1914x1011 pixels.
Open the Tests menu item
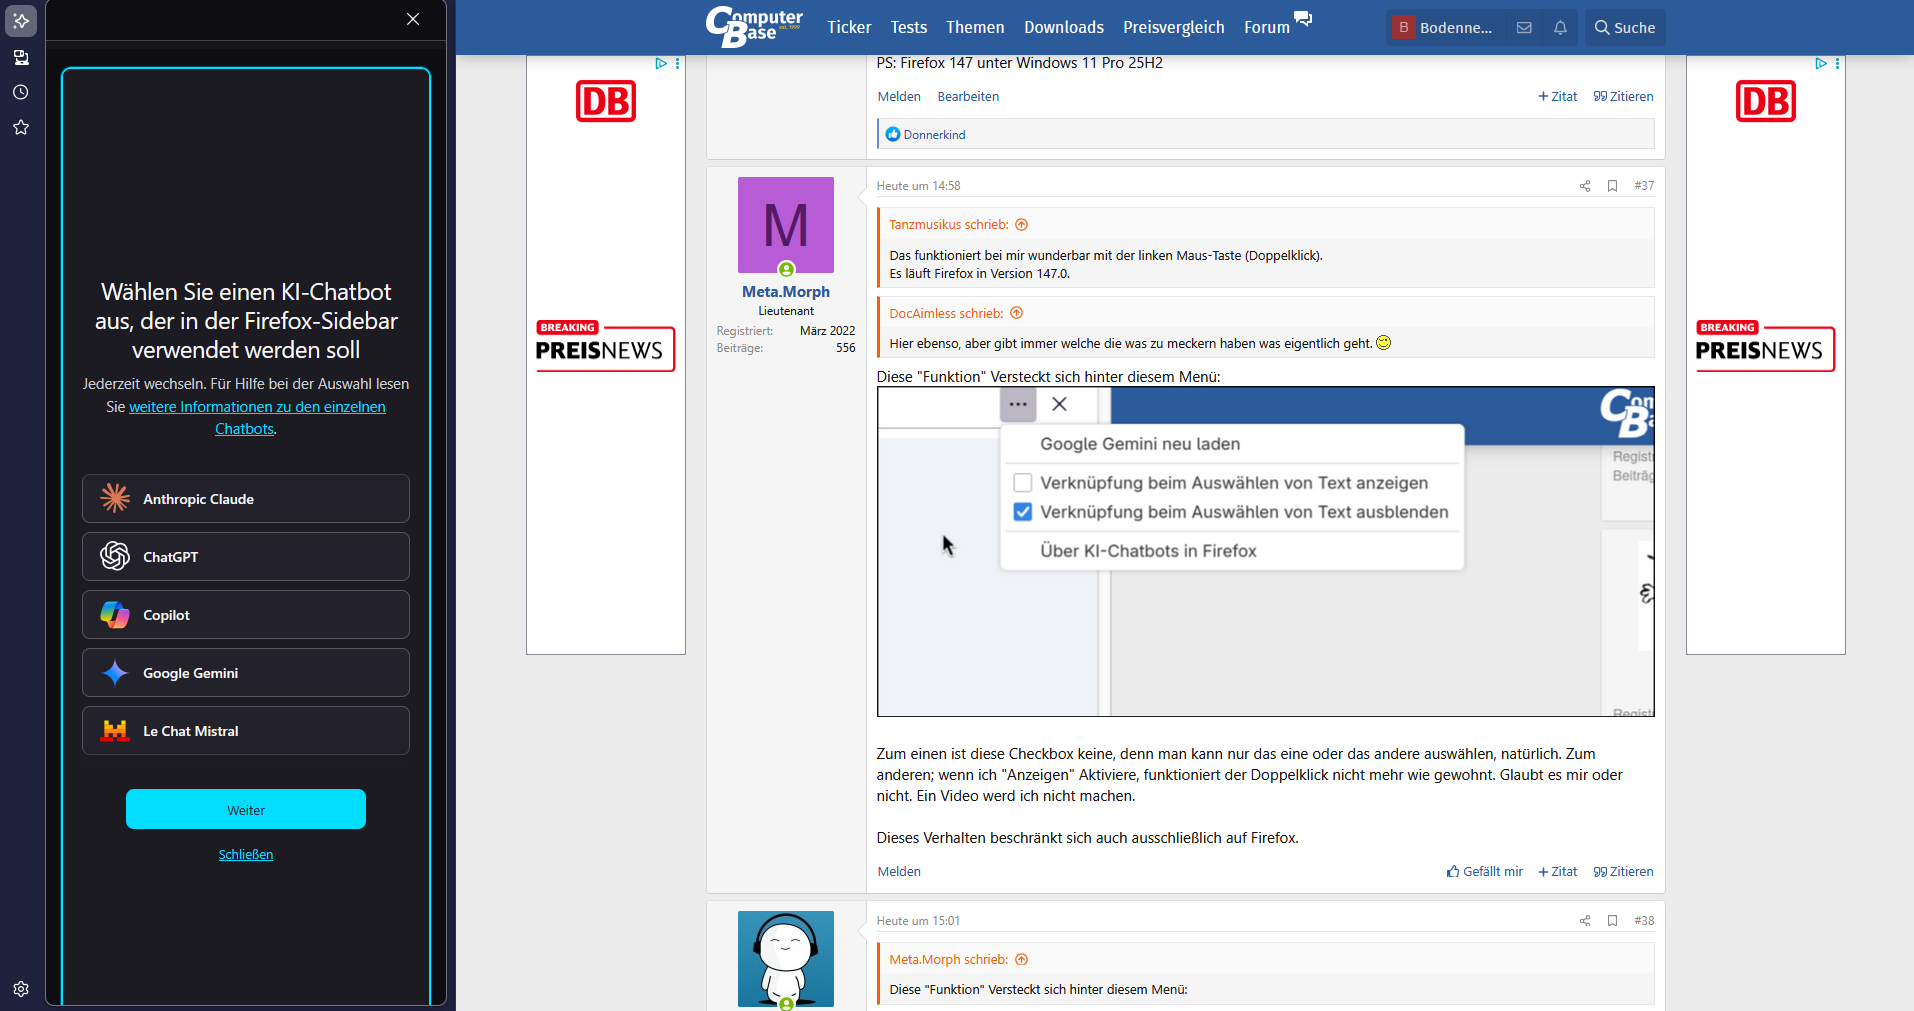[x=909, y=27]
